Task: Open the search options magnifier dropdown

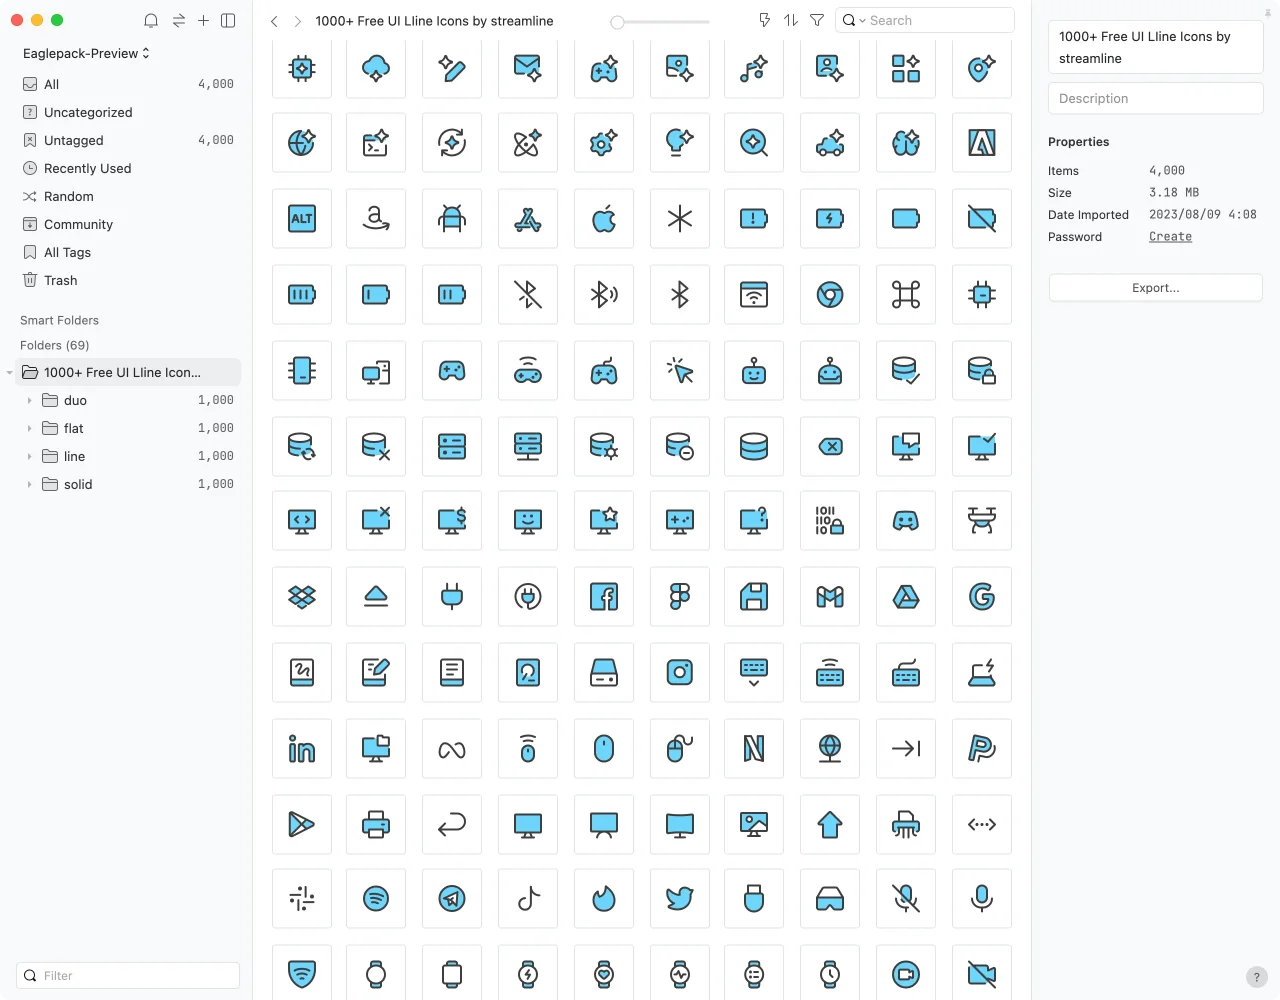Action: [853, 20]
